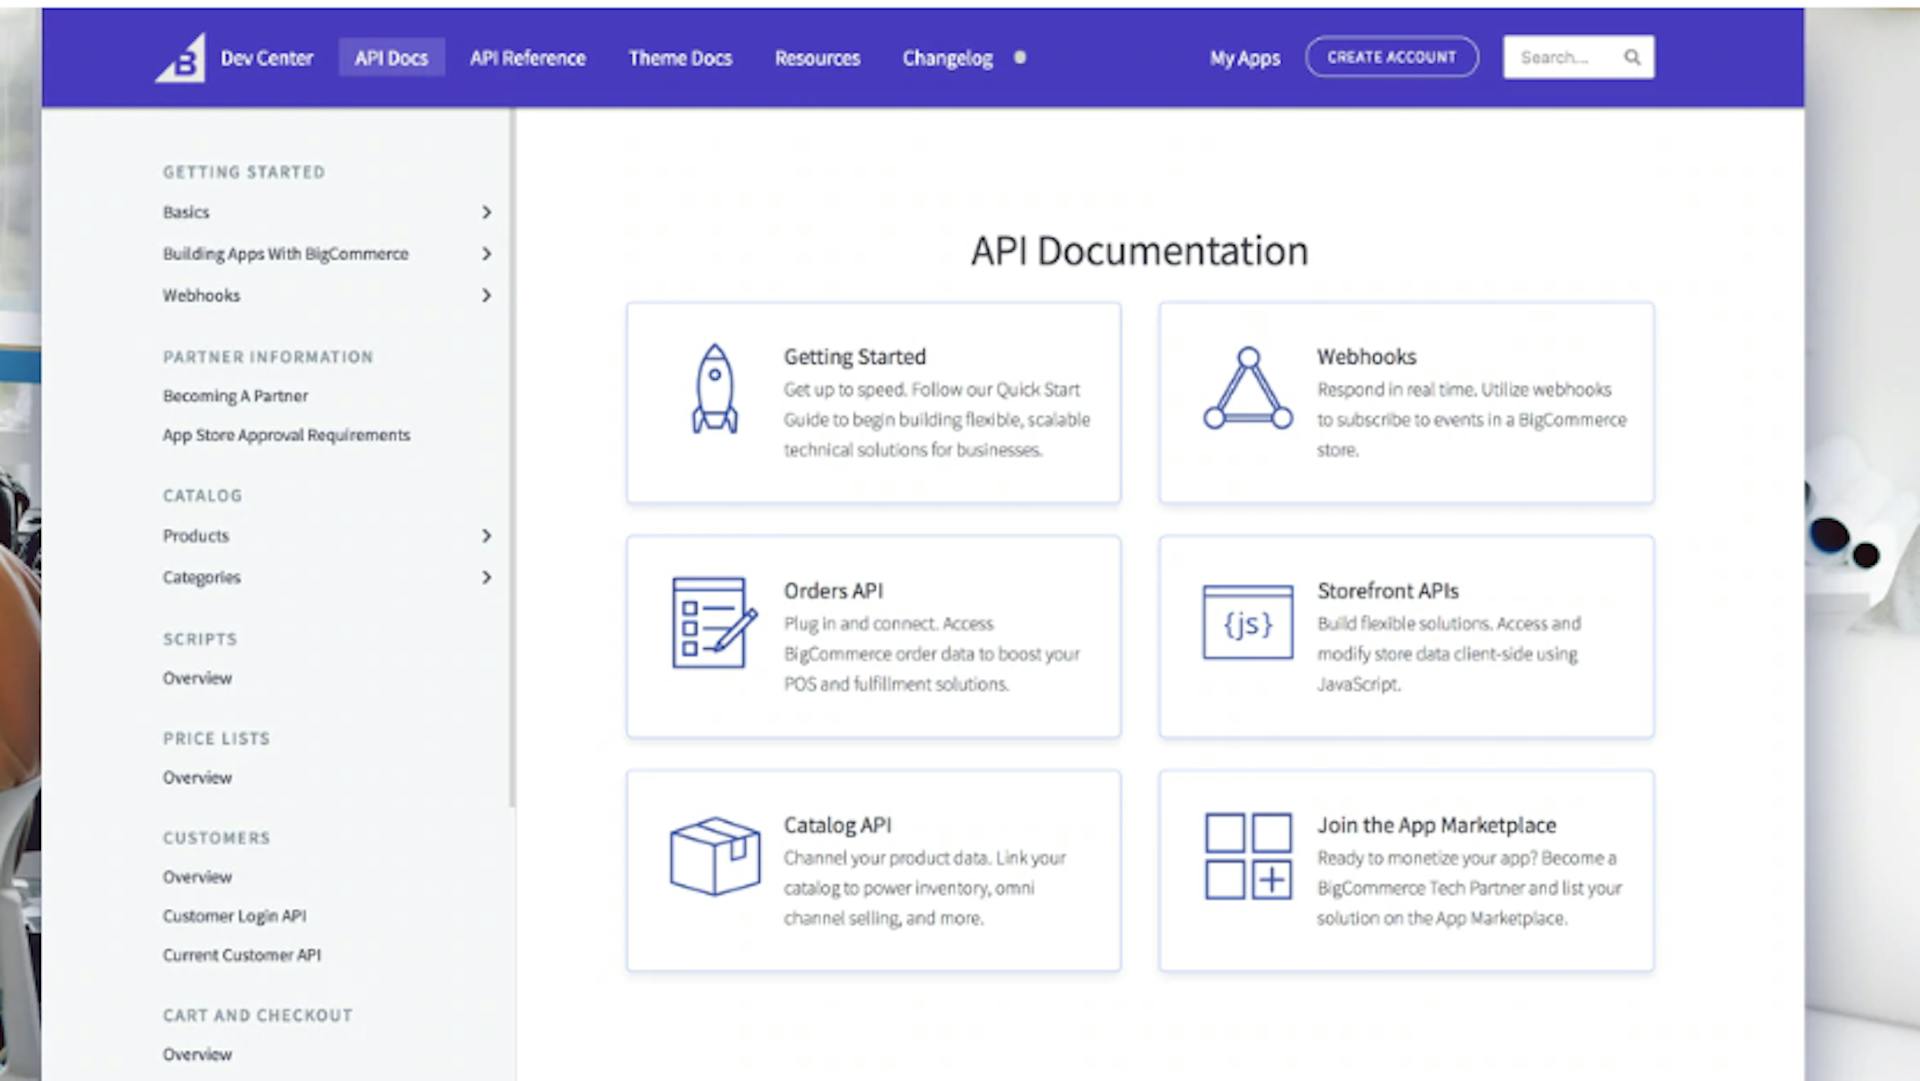The height and width of the screenshot is (1081, 1920).
Task: Open the Dev Center tab
Action: tap(266, 58)
